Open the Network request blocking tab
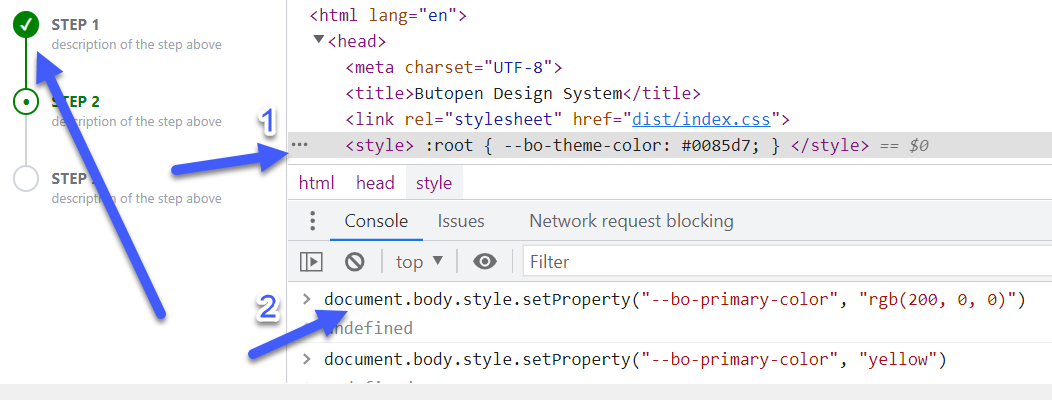 click(x=631, y=221)
